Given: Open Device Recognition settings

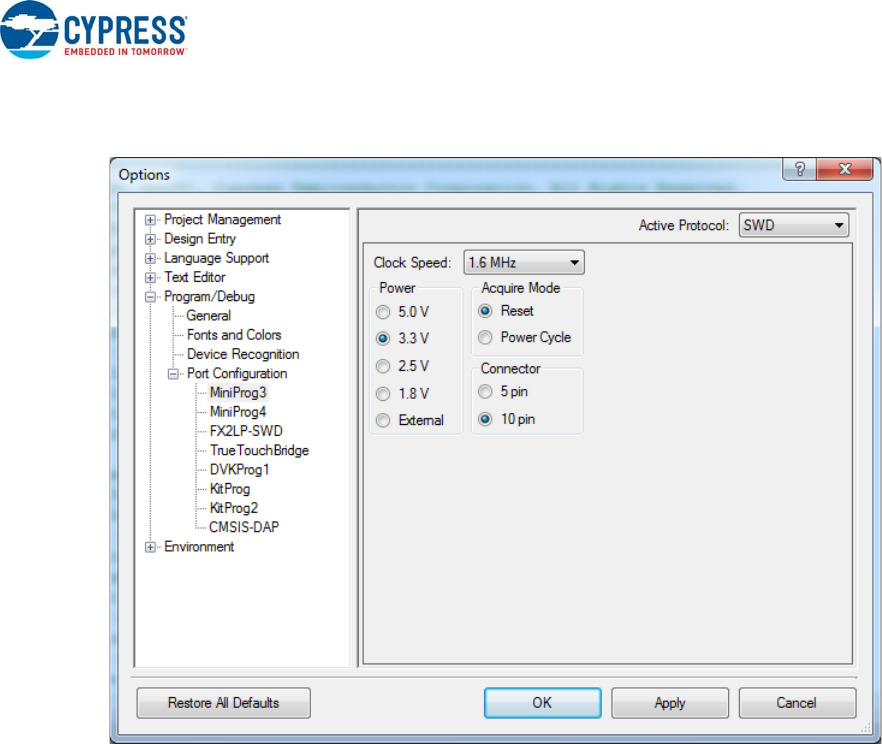Looking at the screenshot, I should pyautogui.click(x=243, y=354).
